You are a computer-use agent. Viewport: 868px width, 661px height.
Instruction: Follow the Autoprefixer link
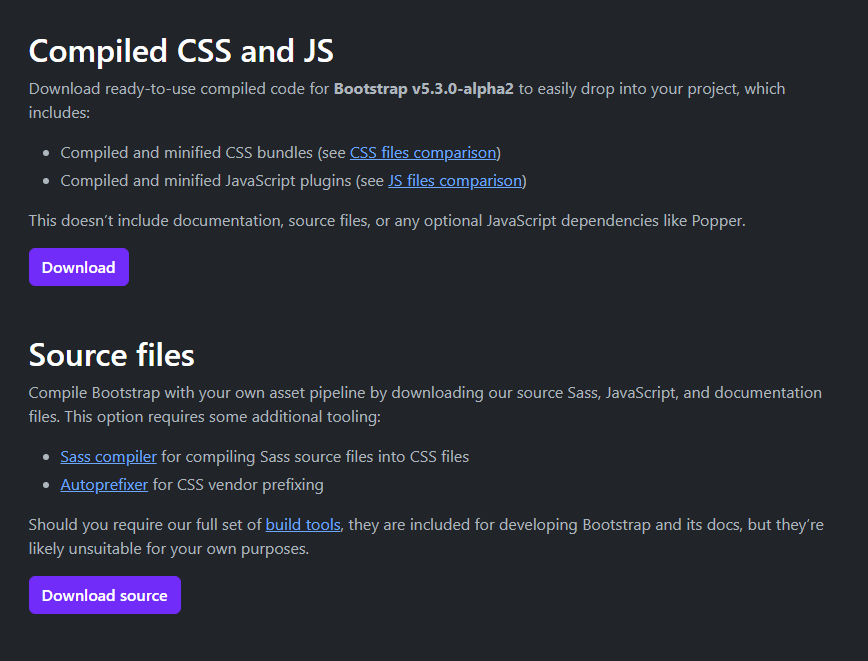point(104,485)
